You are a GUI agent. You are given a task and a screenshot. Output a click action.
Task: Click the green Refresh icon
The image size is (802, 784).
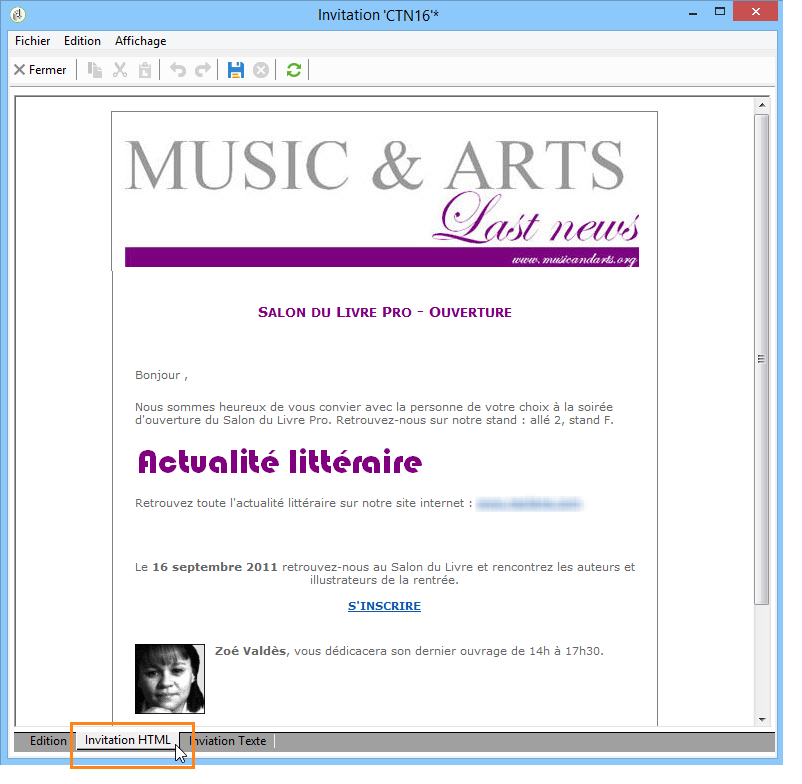pyautogui.click(x=294, y=70)
